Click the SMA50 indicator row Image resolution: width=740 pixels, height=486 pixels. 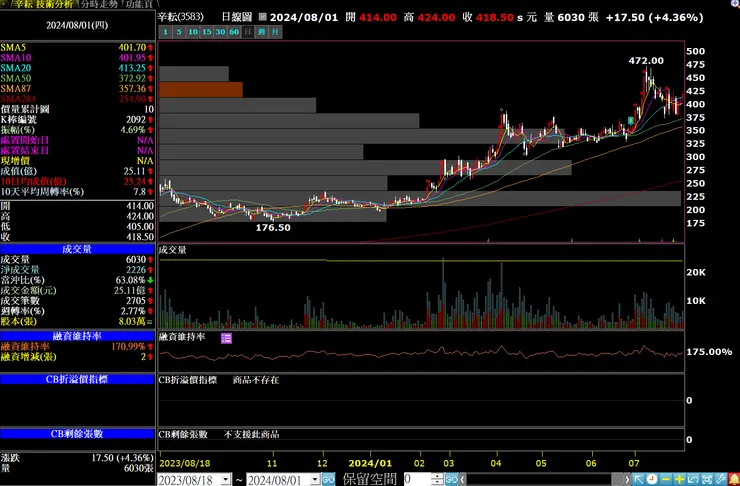click(77, 78)
